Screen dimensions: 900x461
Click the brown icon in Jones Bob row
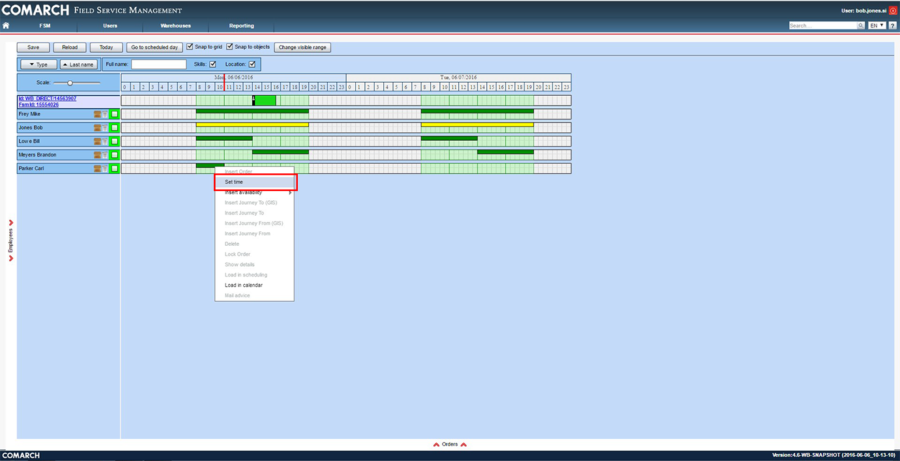pos(98,127)
